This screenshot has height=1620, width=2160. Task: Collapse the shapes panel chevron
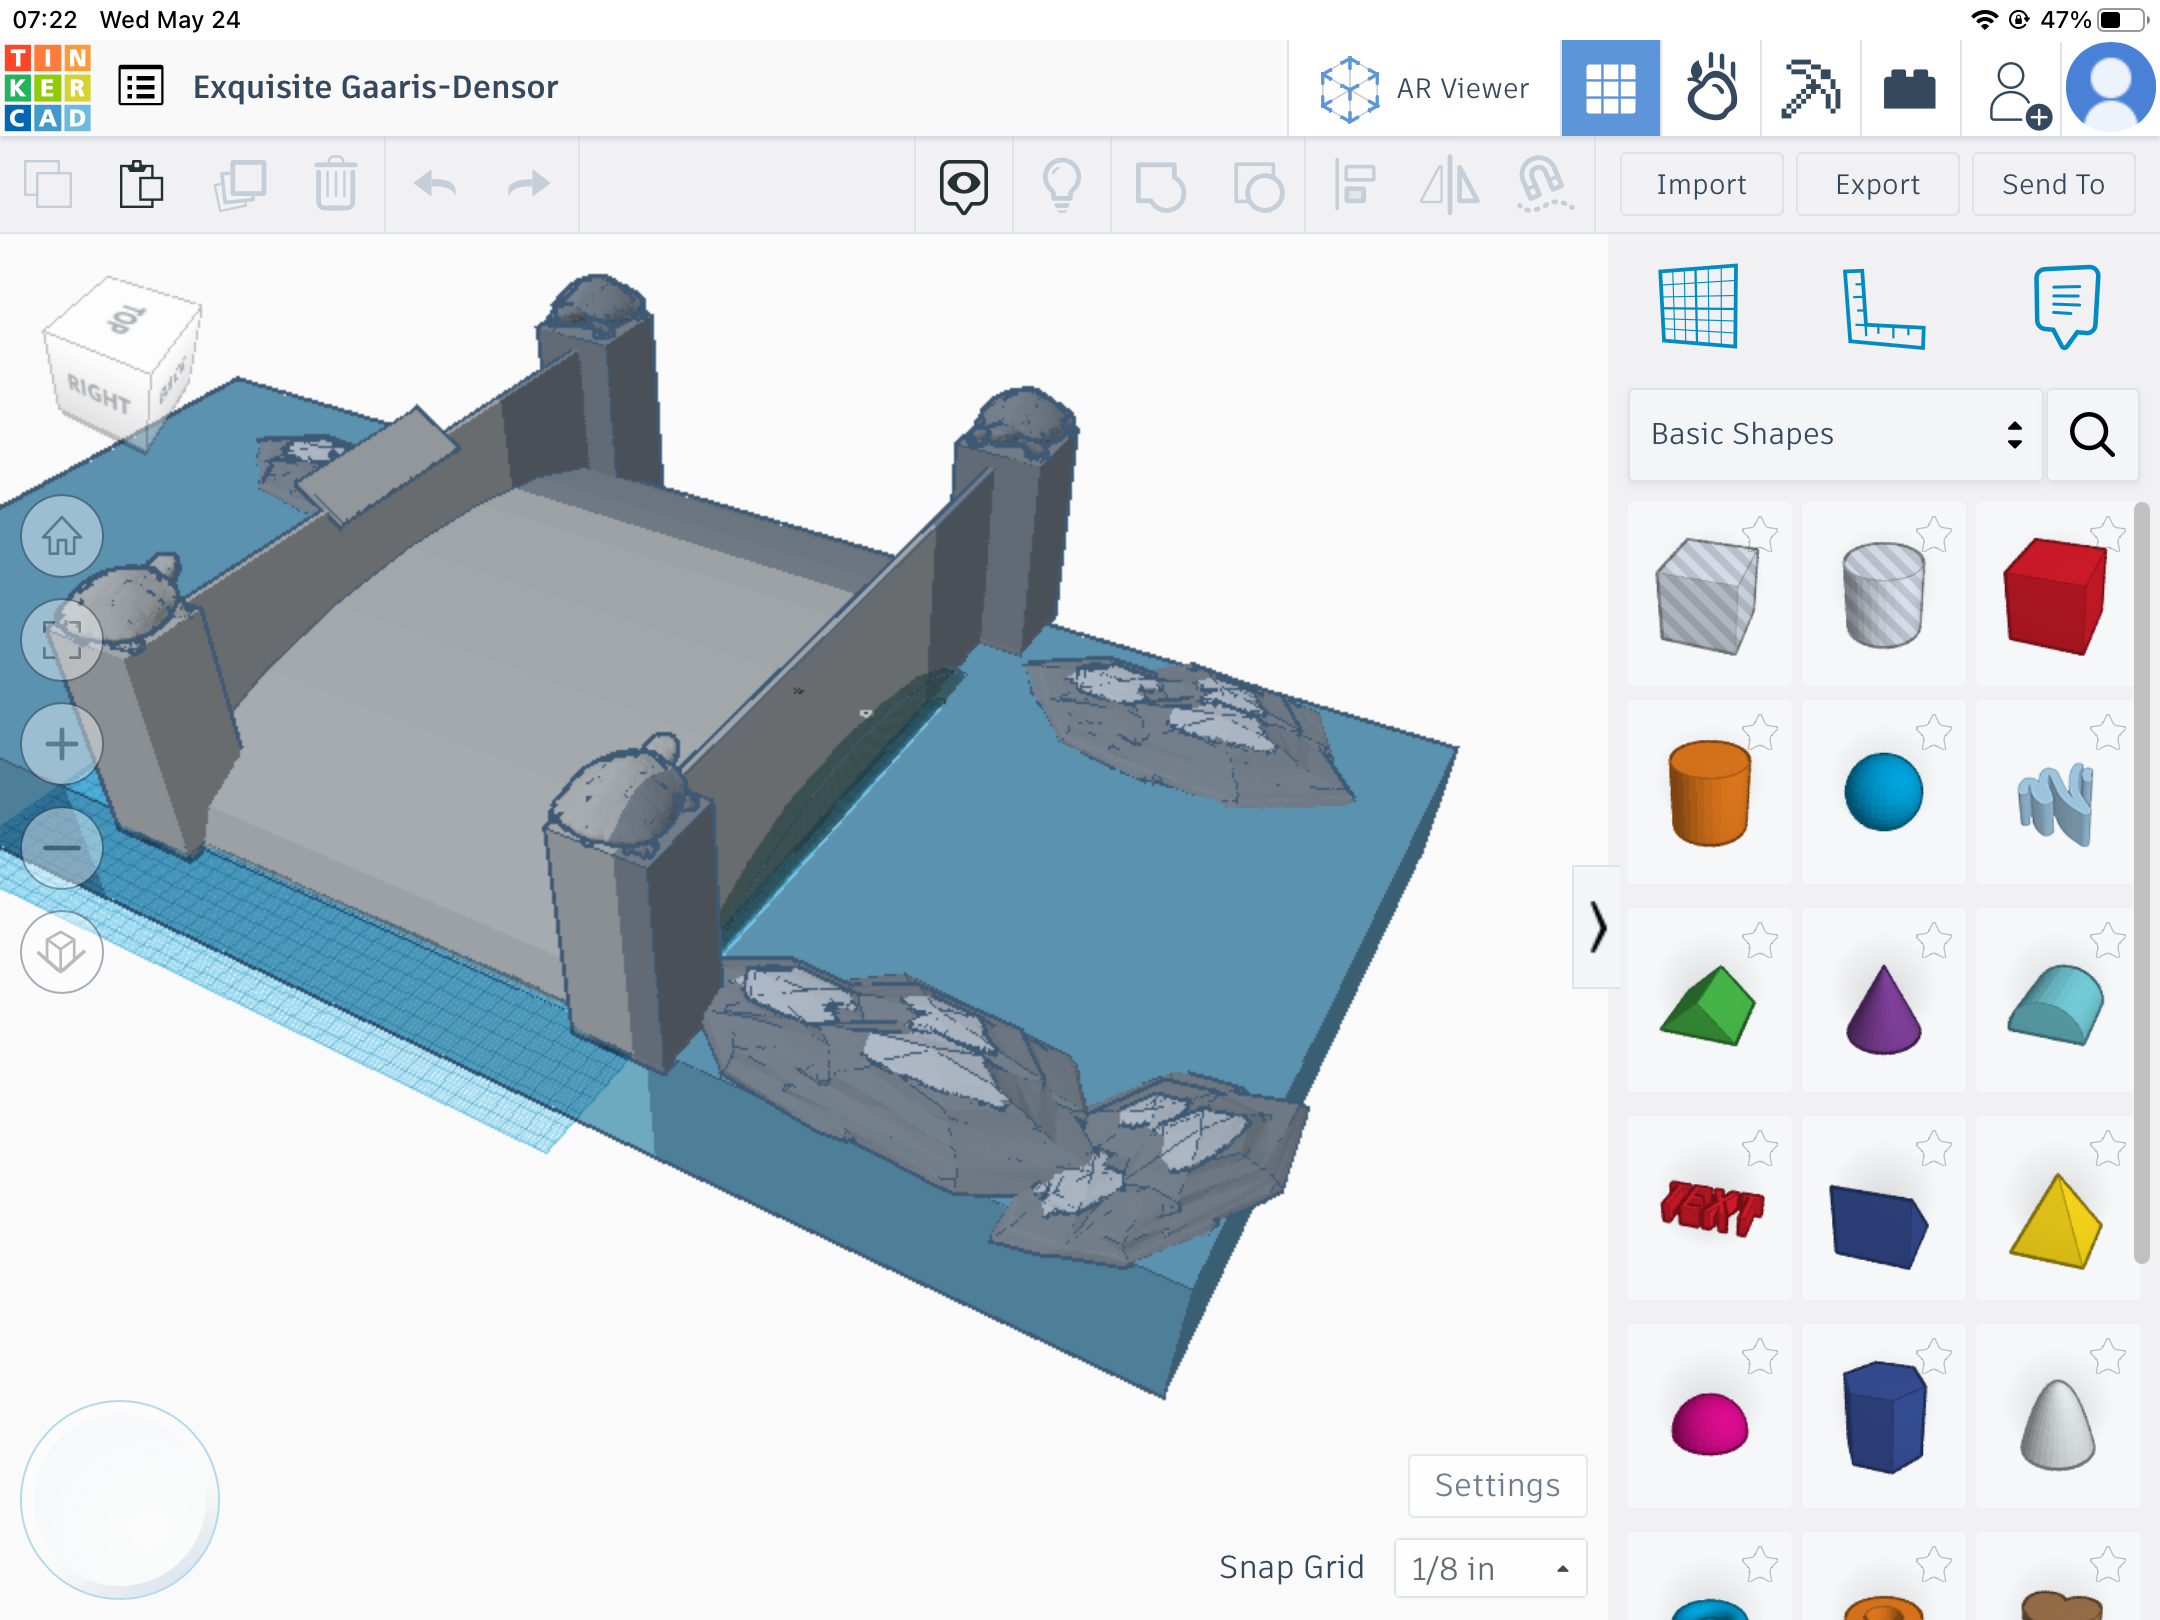1597,927
